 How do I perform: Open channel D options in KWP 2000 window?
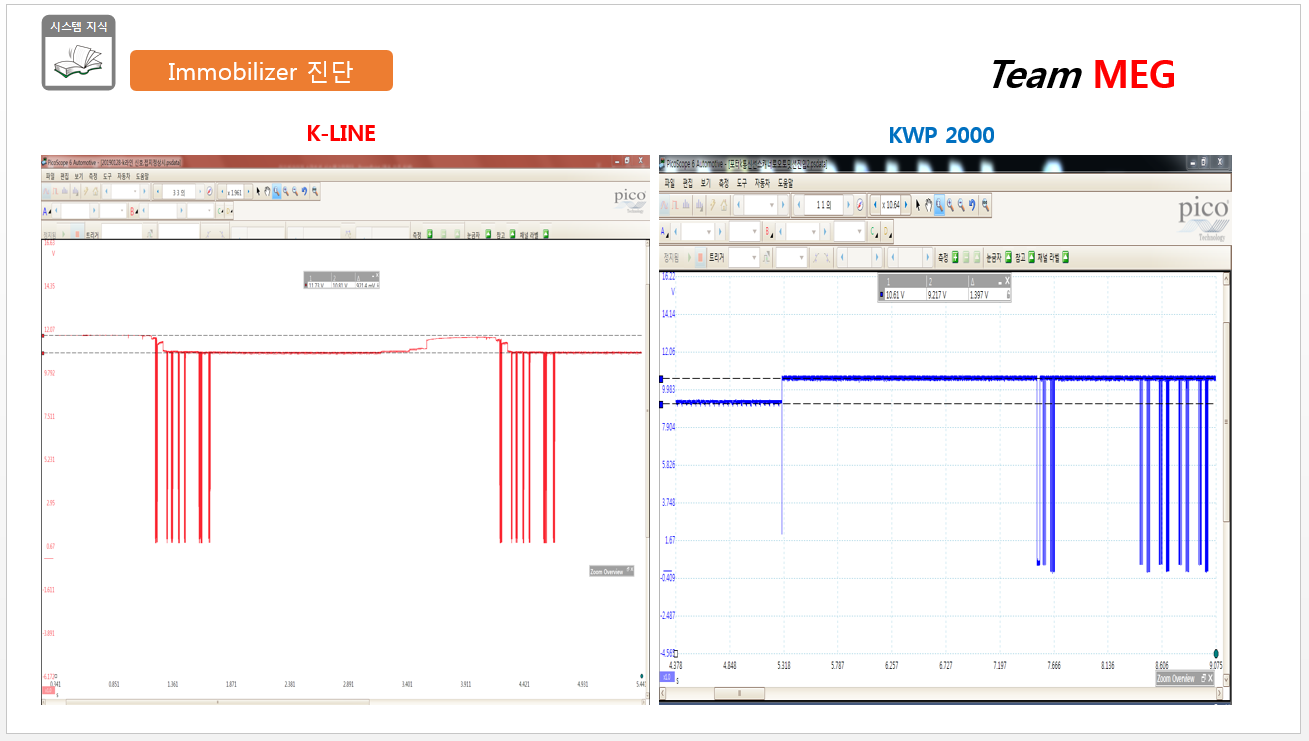887,232
